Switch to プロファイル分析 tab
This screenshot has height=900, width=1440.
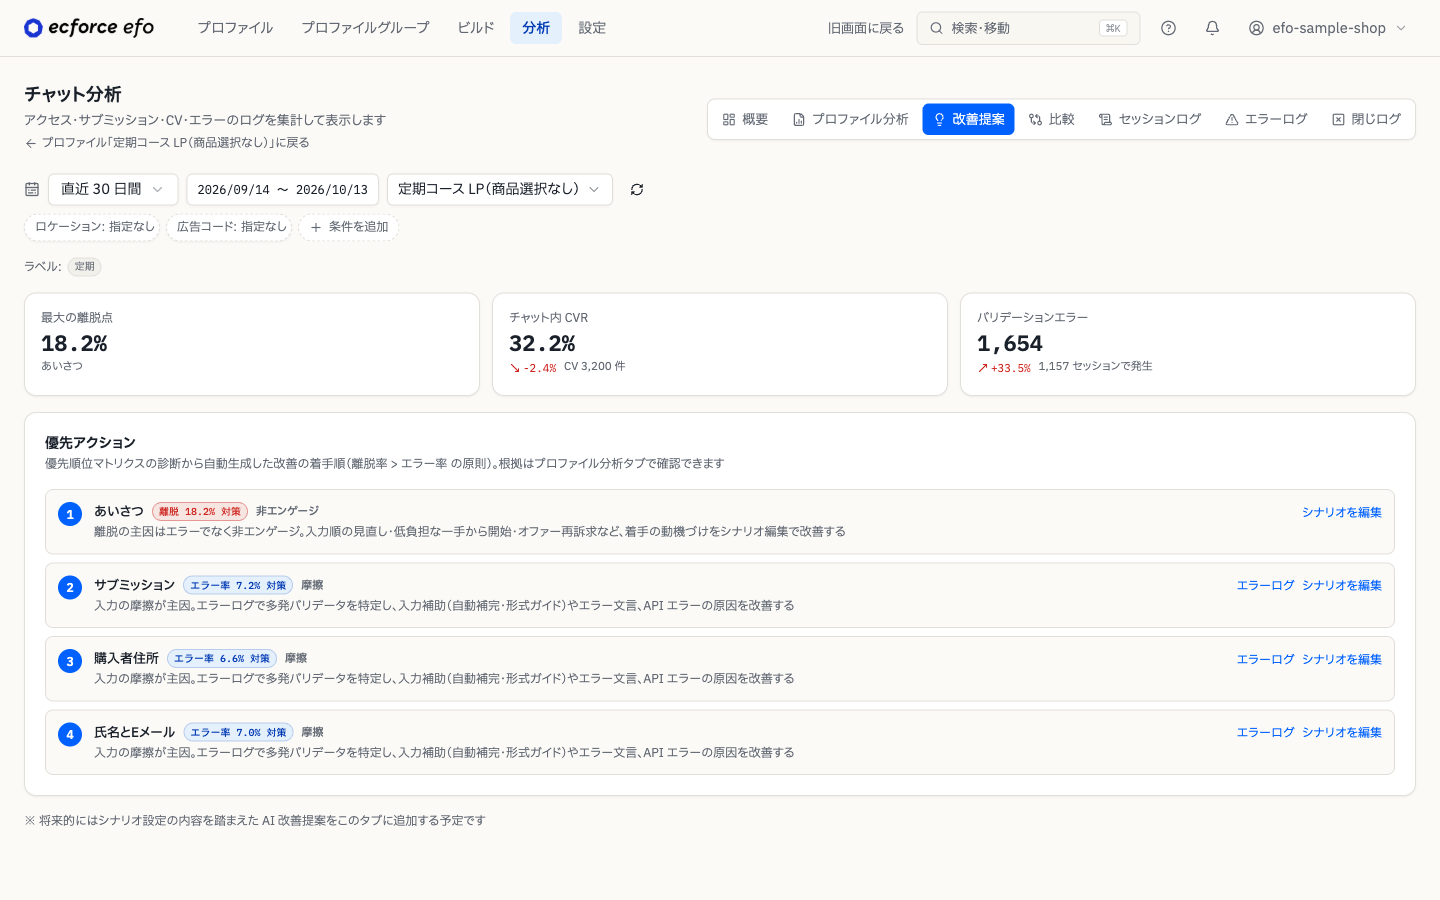(850, 119)
